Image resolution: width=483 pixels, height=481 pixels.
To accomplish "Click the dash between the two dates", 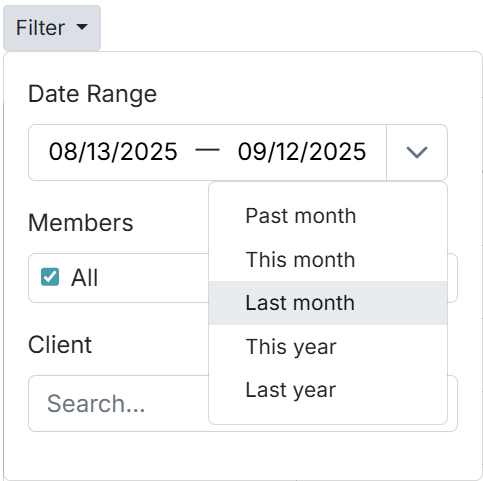I will point(207,150).
